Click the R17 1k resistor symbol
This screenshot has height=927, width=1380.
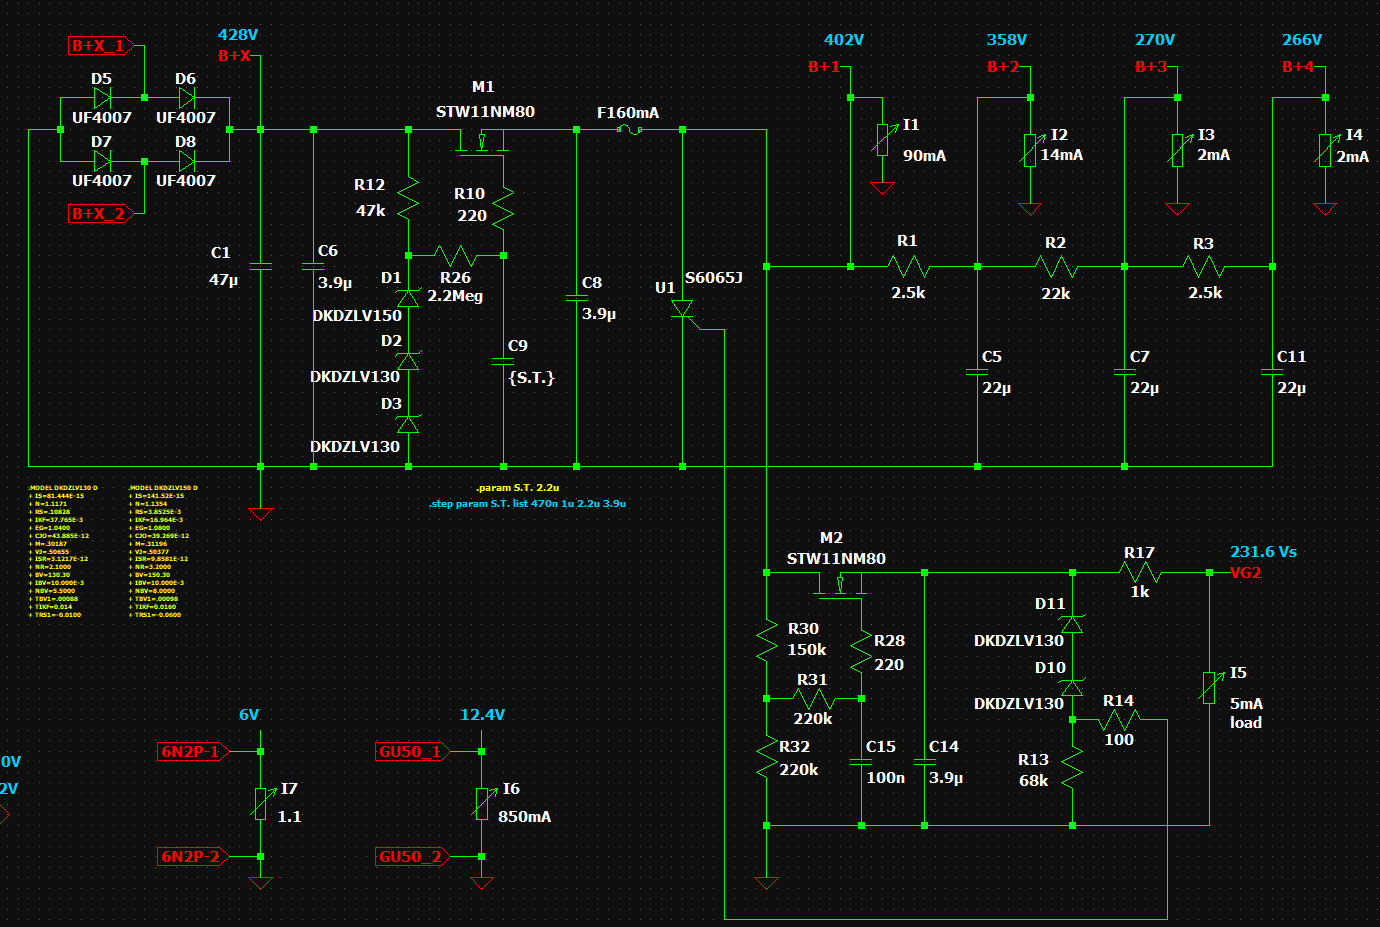1139,573
